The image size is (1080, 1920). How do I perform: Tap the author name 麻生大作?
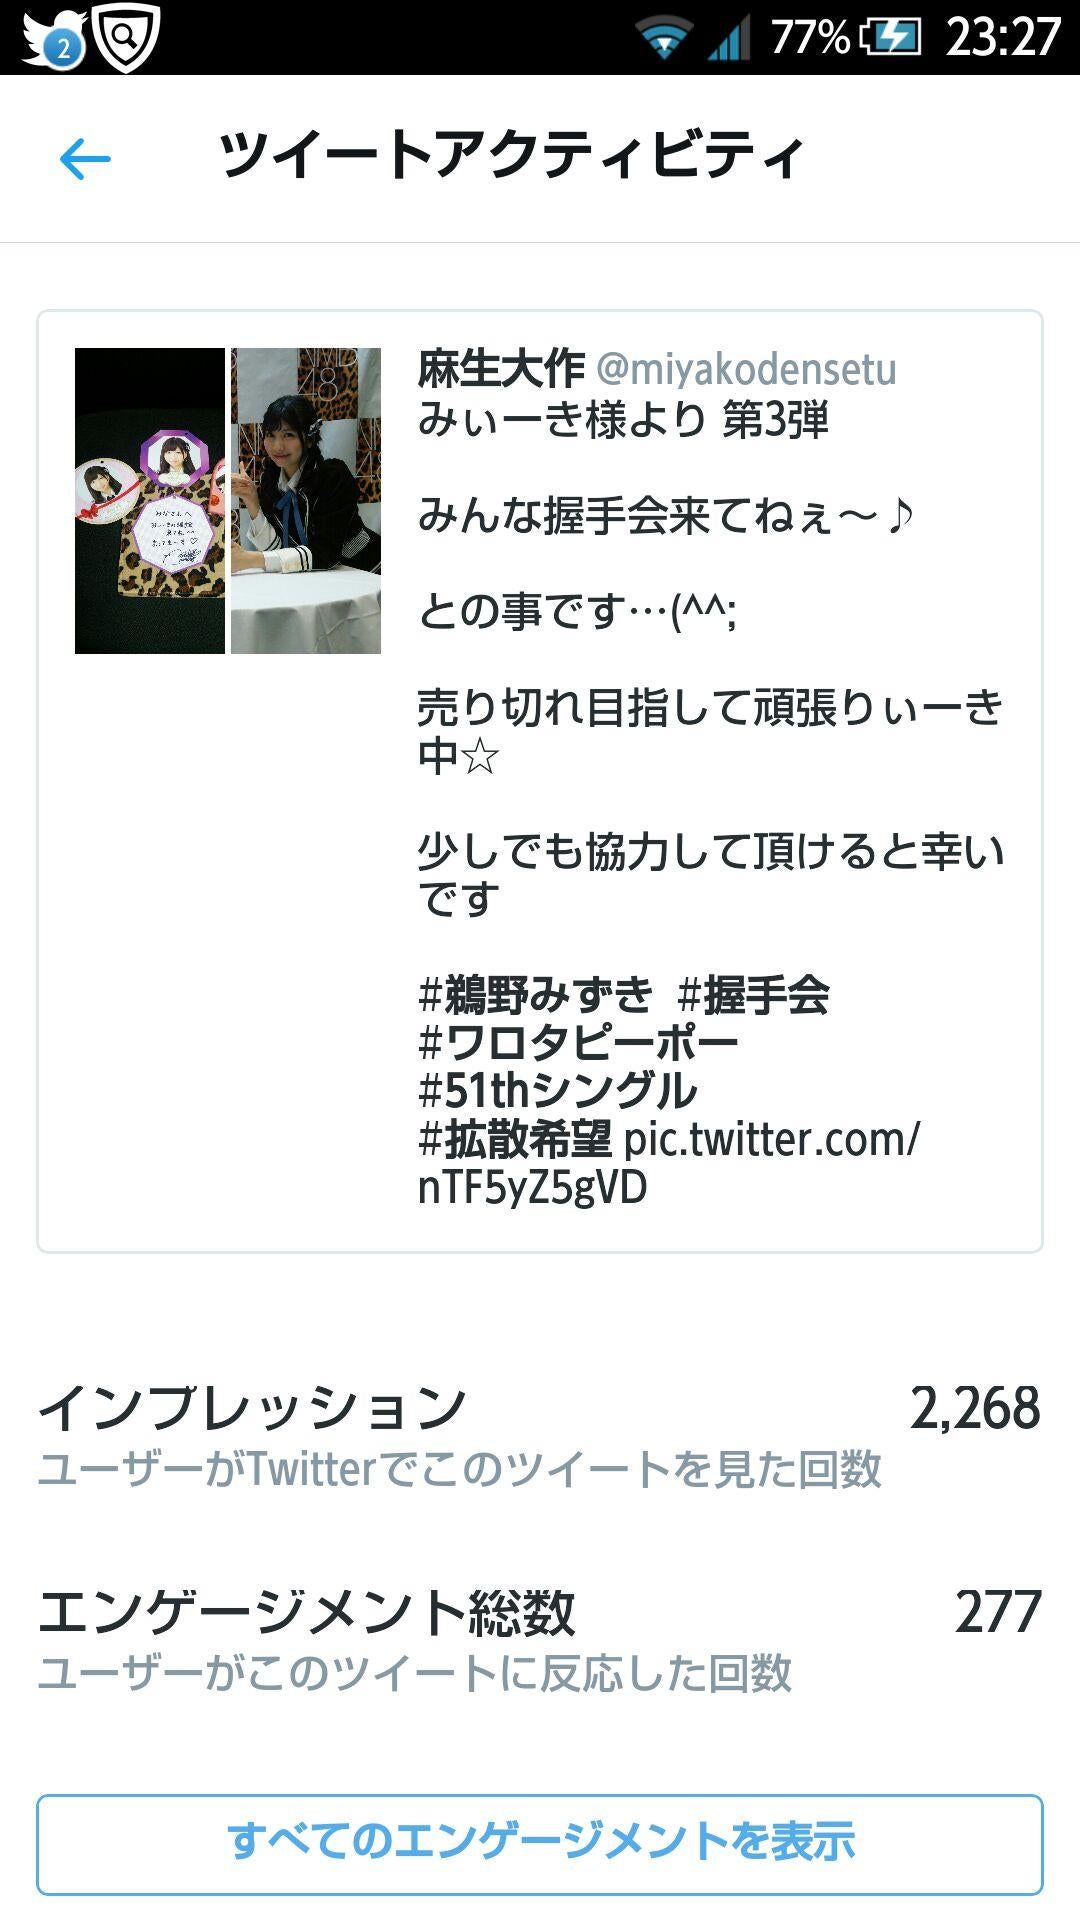point(501,369)
